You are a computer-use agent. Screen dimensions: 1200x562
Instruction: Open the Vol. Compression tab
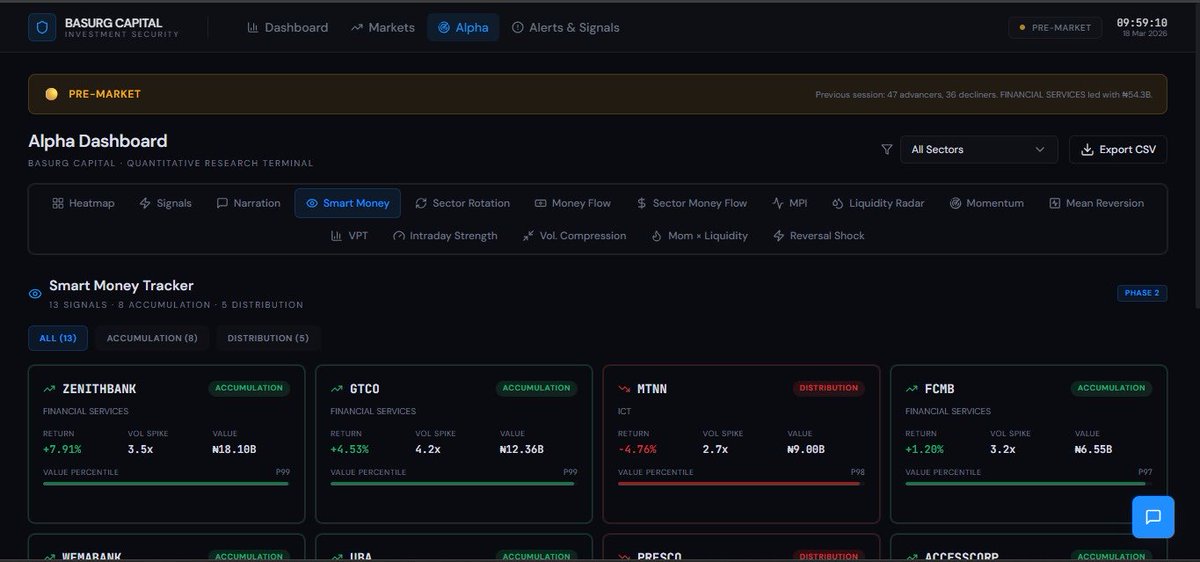(x=574, y=236)
